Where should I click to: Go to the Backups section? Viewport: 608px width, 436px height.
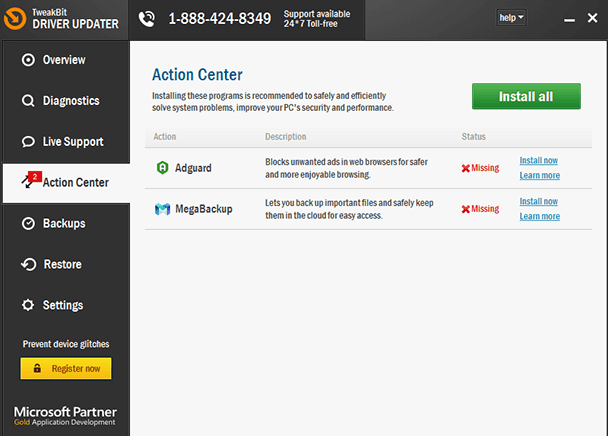66,223
